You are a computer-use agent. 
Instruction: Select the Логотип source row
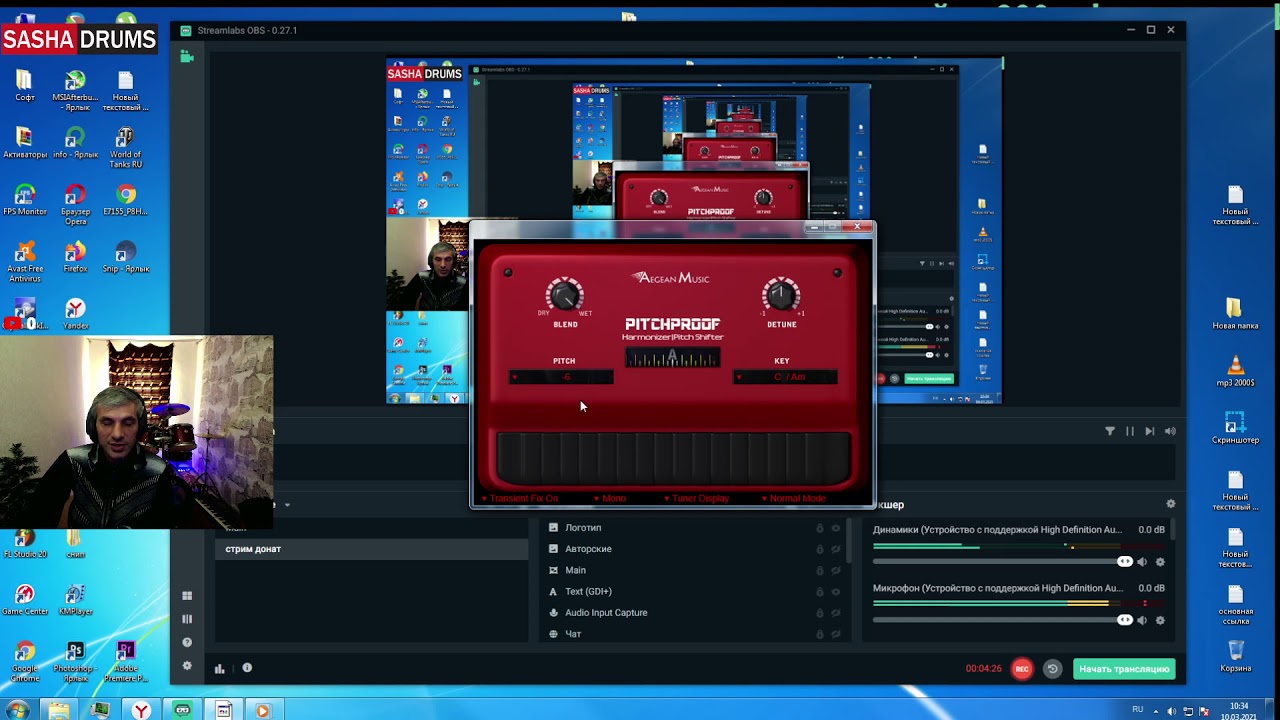pyautogui.click(x=692, y=528)
